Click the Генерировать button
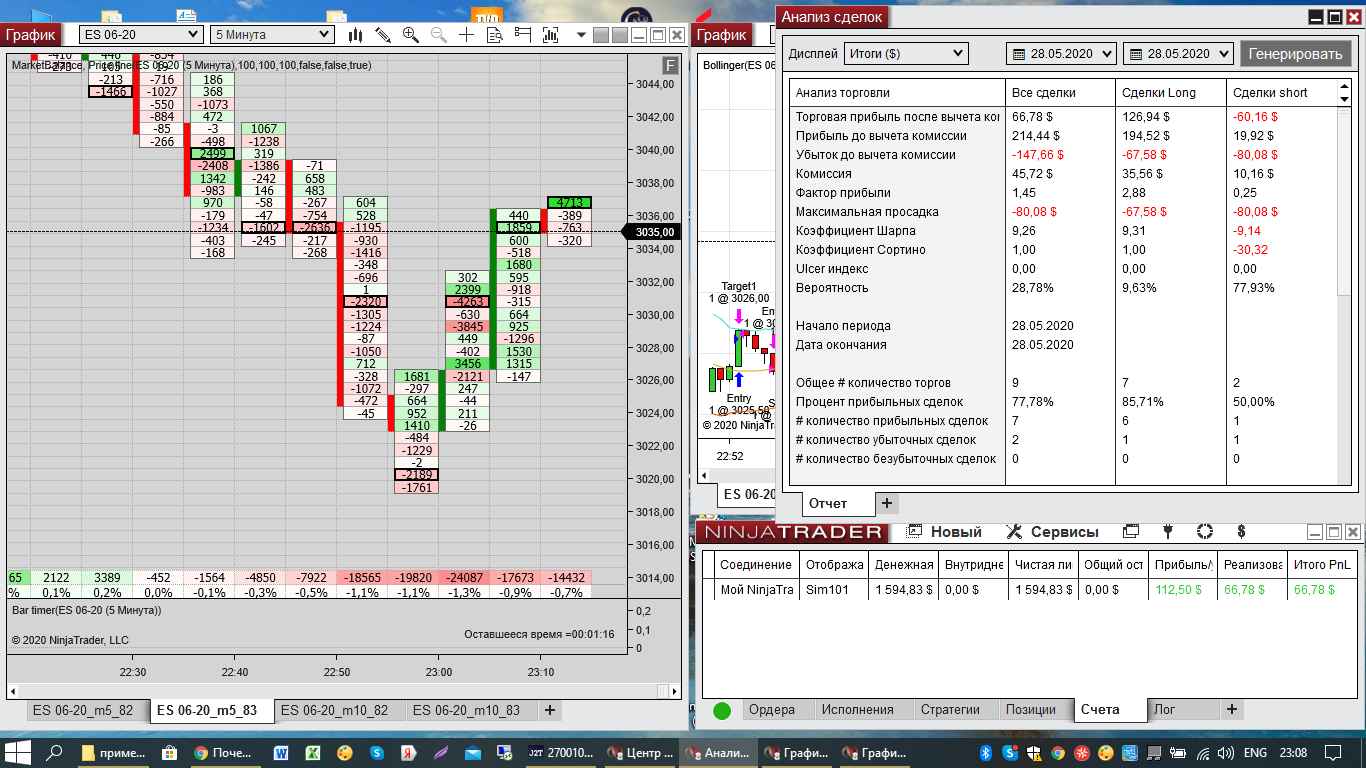 1296,54
